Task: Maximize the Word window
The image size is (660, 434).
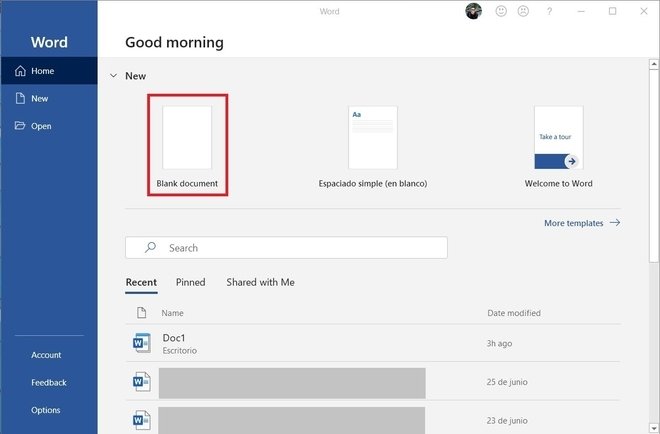Action: pos(612,11)
